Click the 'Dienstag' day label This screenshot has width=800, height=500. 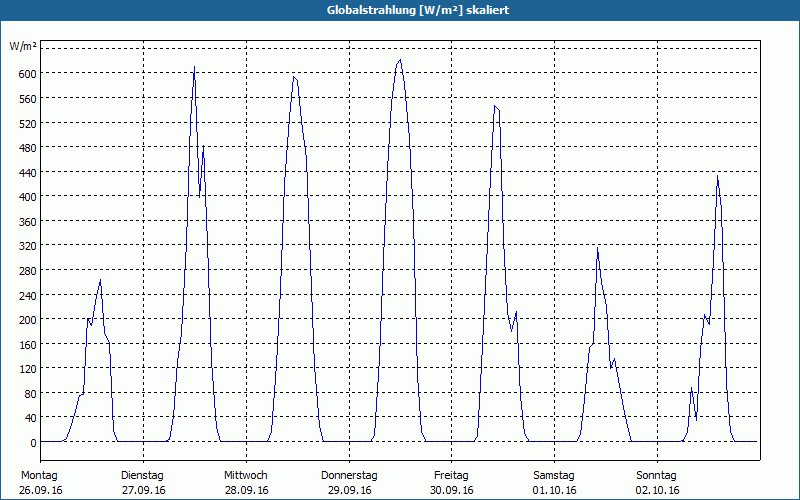(142, 476)
